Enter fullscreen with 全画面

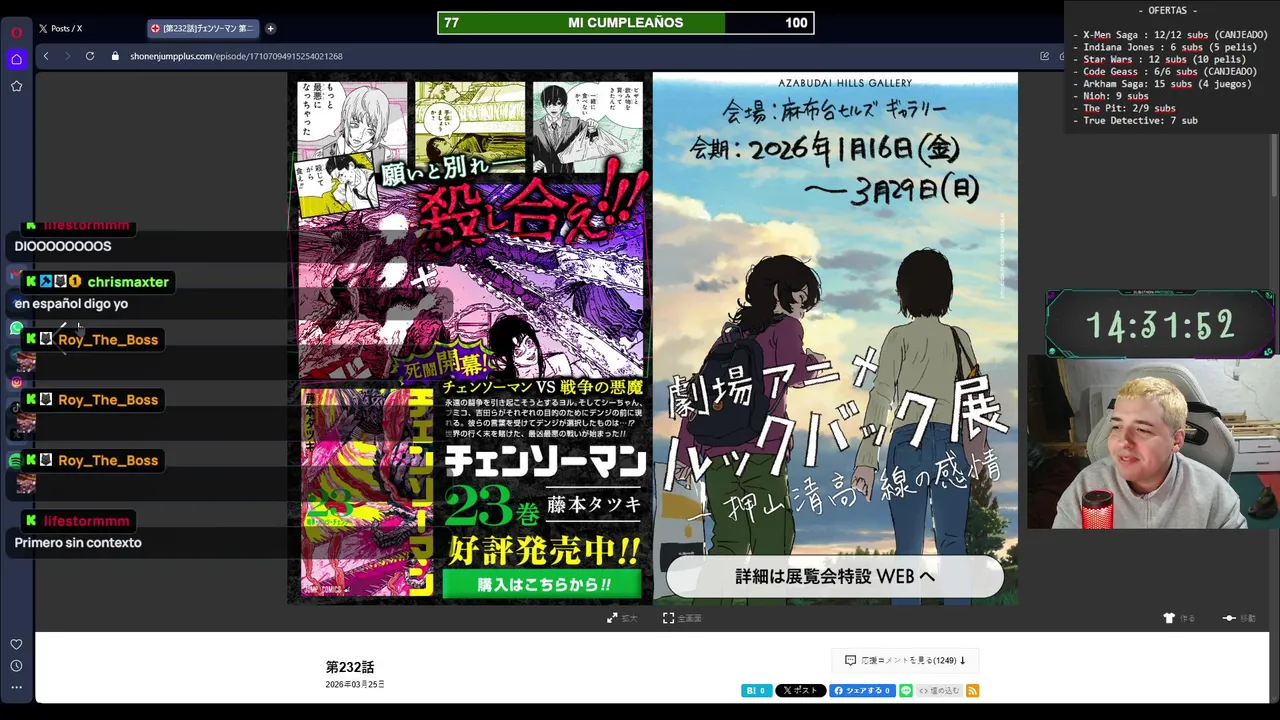[x=682, y=618]
